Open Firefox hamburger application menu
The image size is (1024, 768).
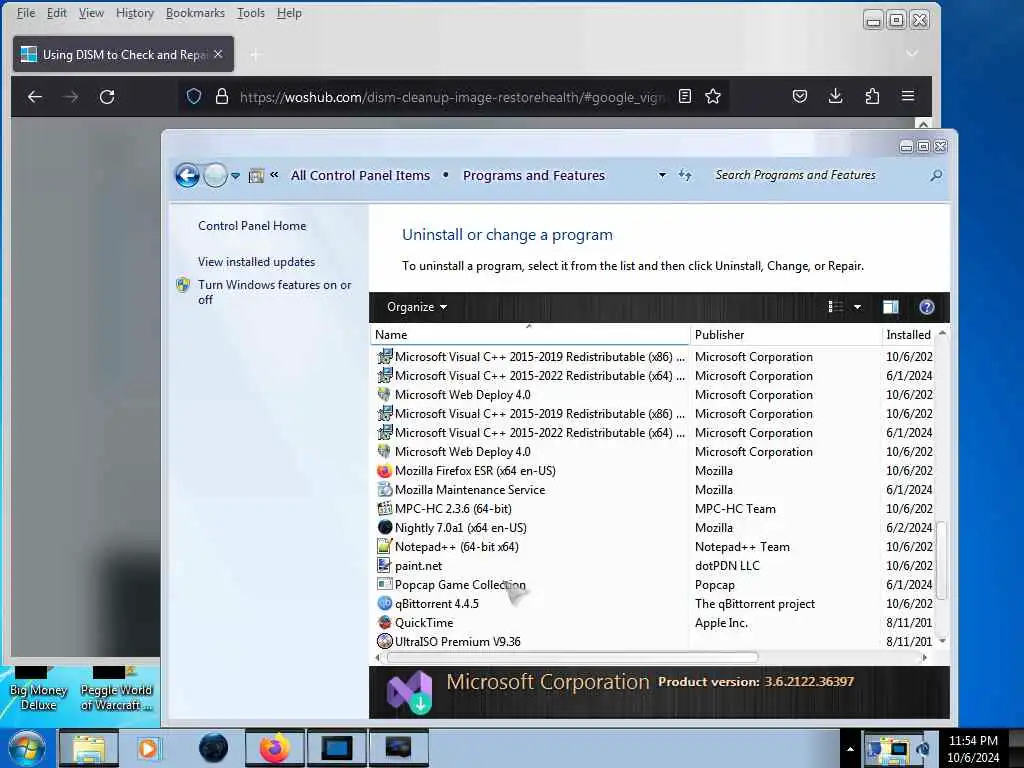tap(908, 97)
